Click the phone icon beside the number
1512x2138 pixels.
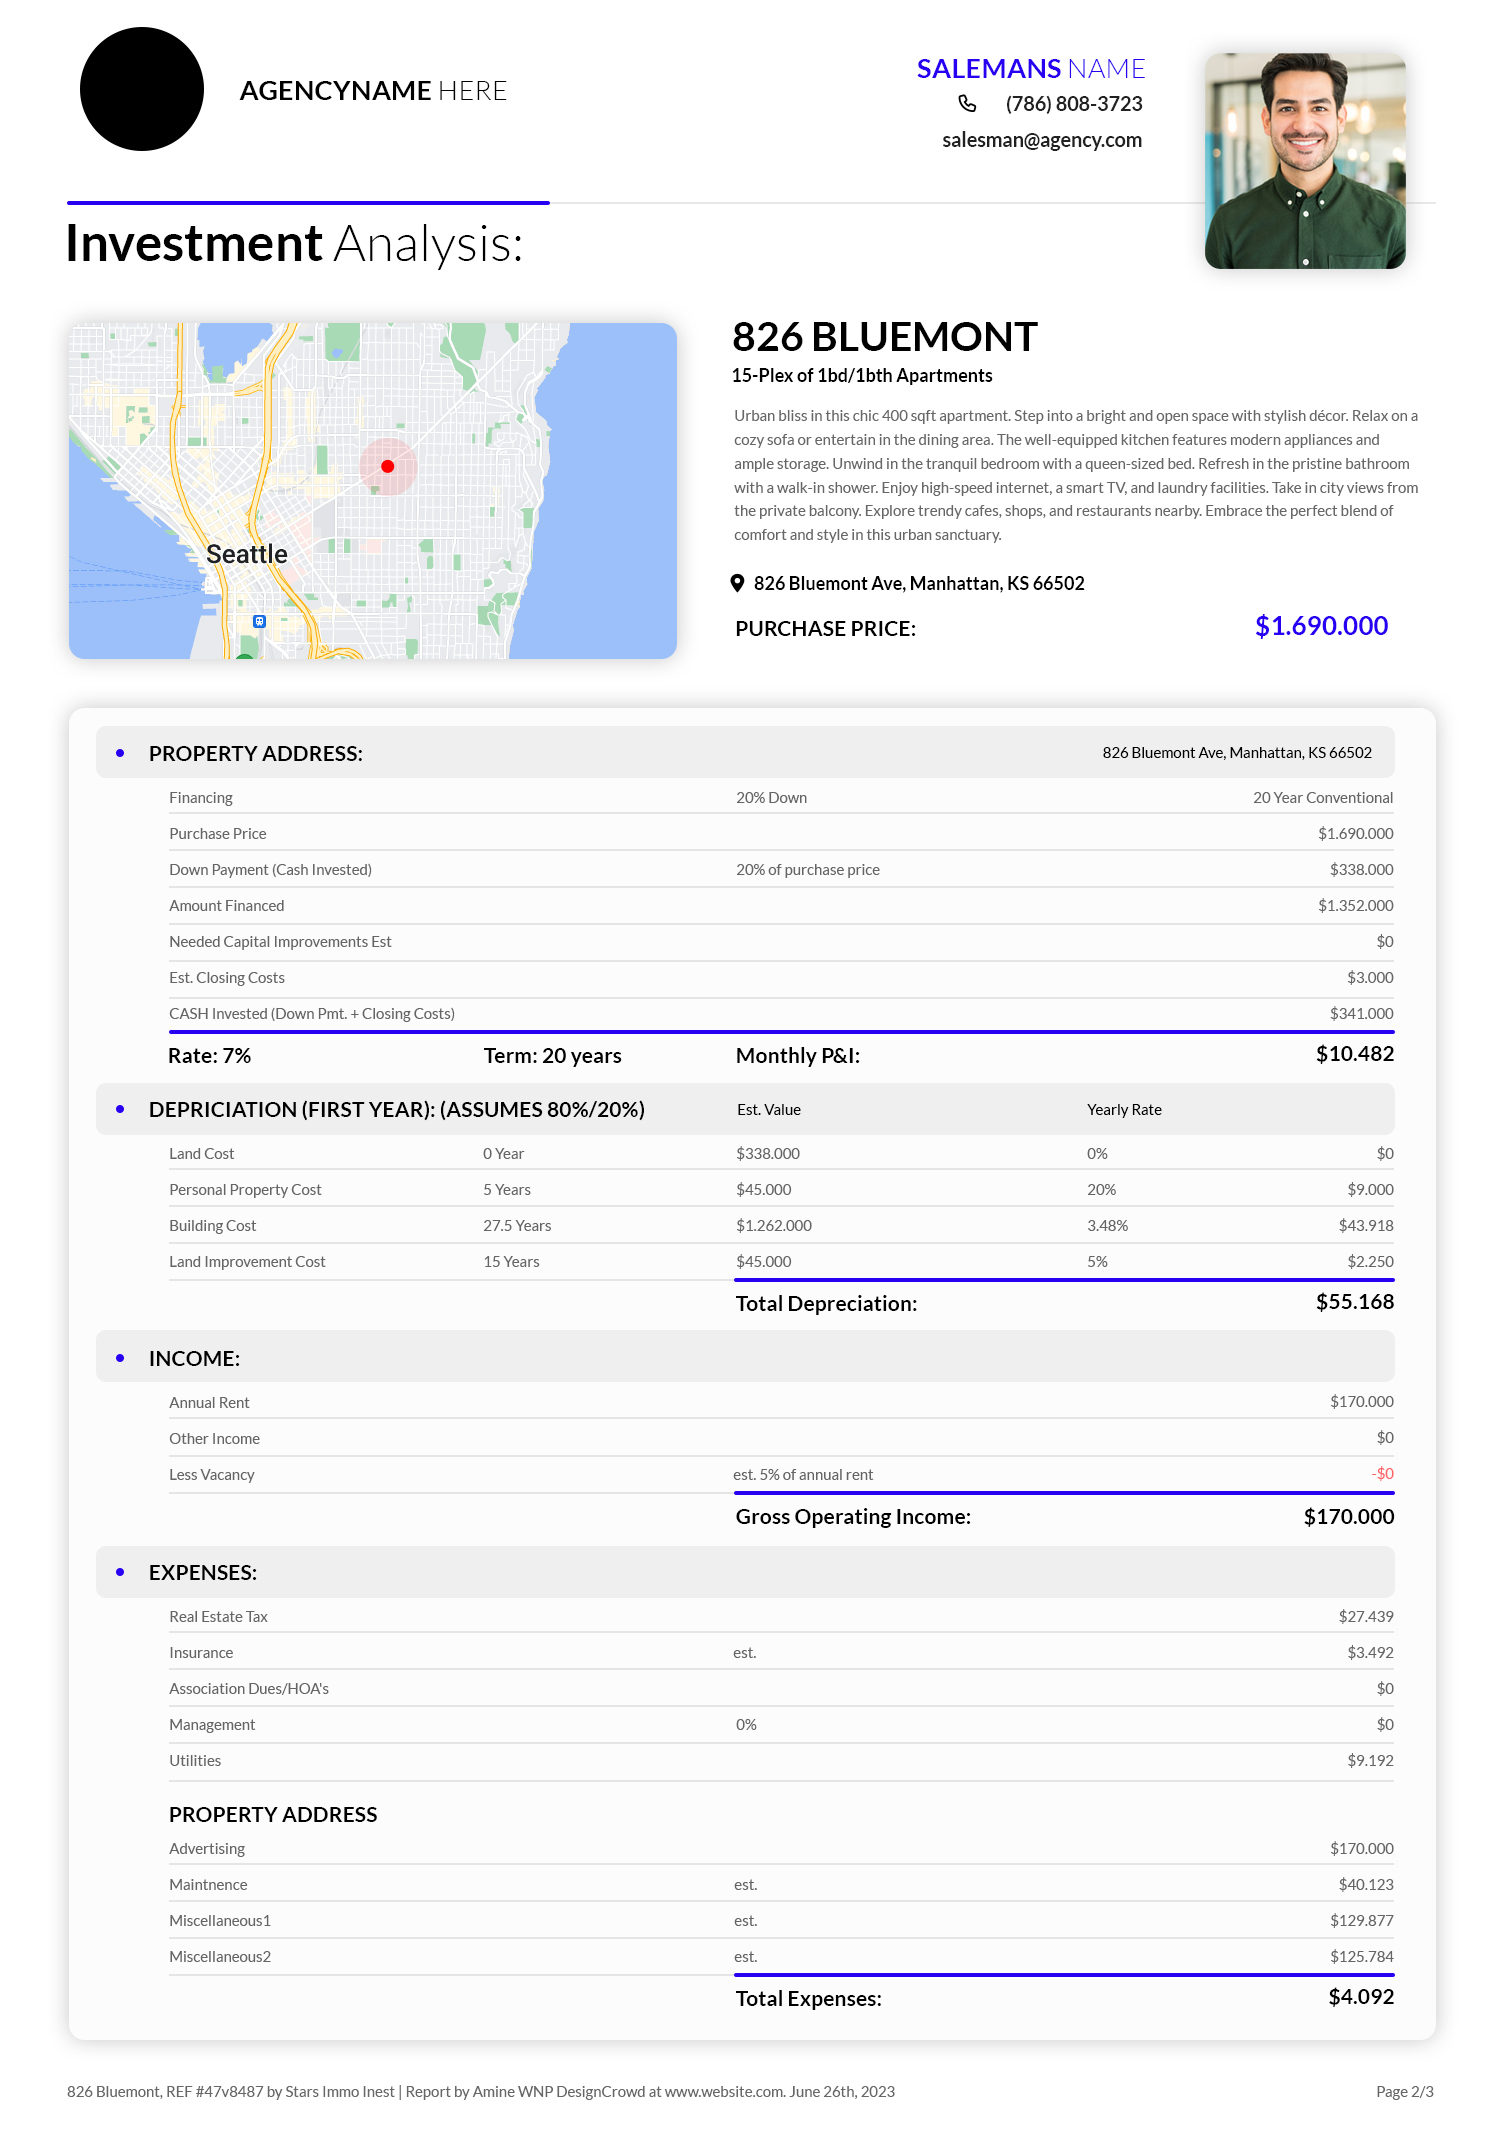click(x=967, y=104)
